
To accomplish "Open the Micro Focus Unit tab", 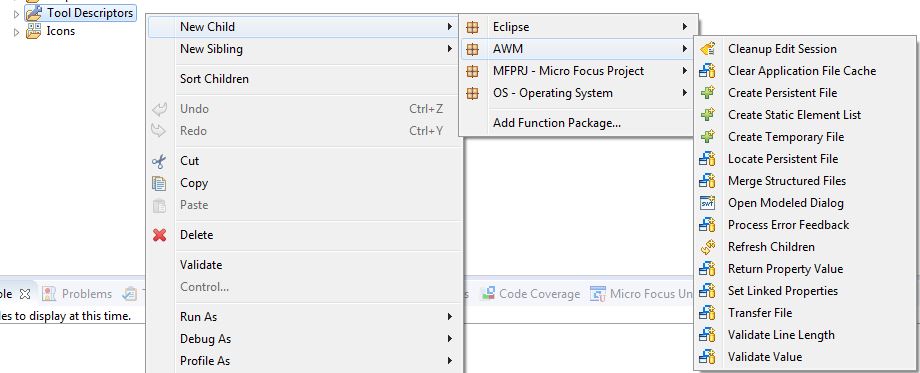I will (641, 294).
